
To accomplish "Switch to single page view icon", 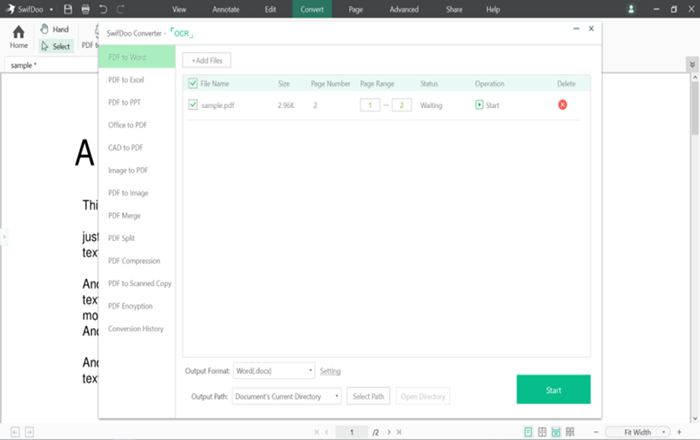I will (528, 432).
